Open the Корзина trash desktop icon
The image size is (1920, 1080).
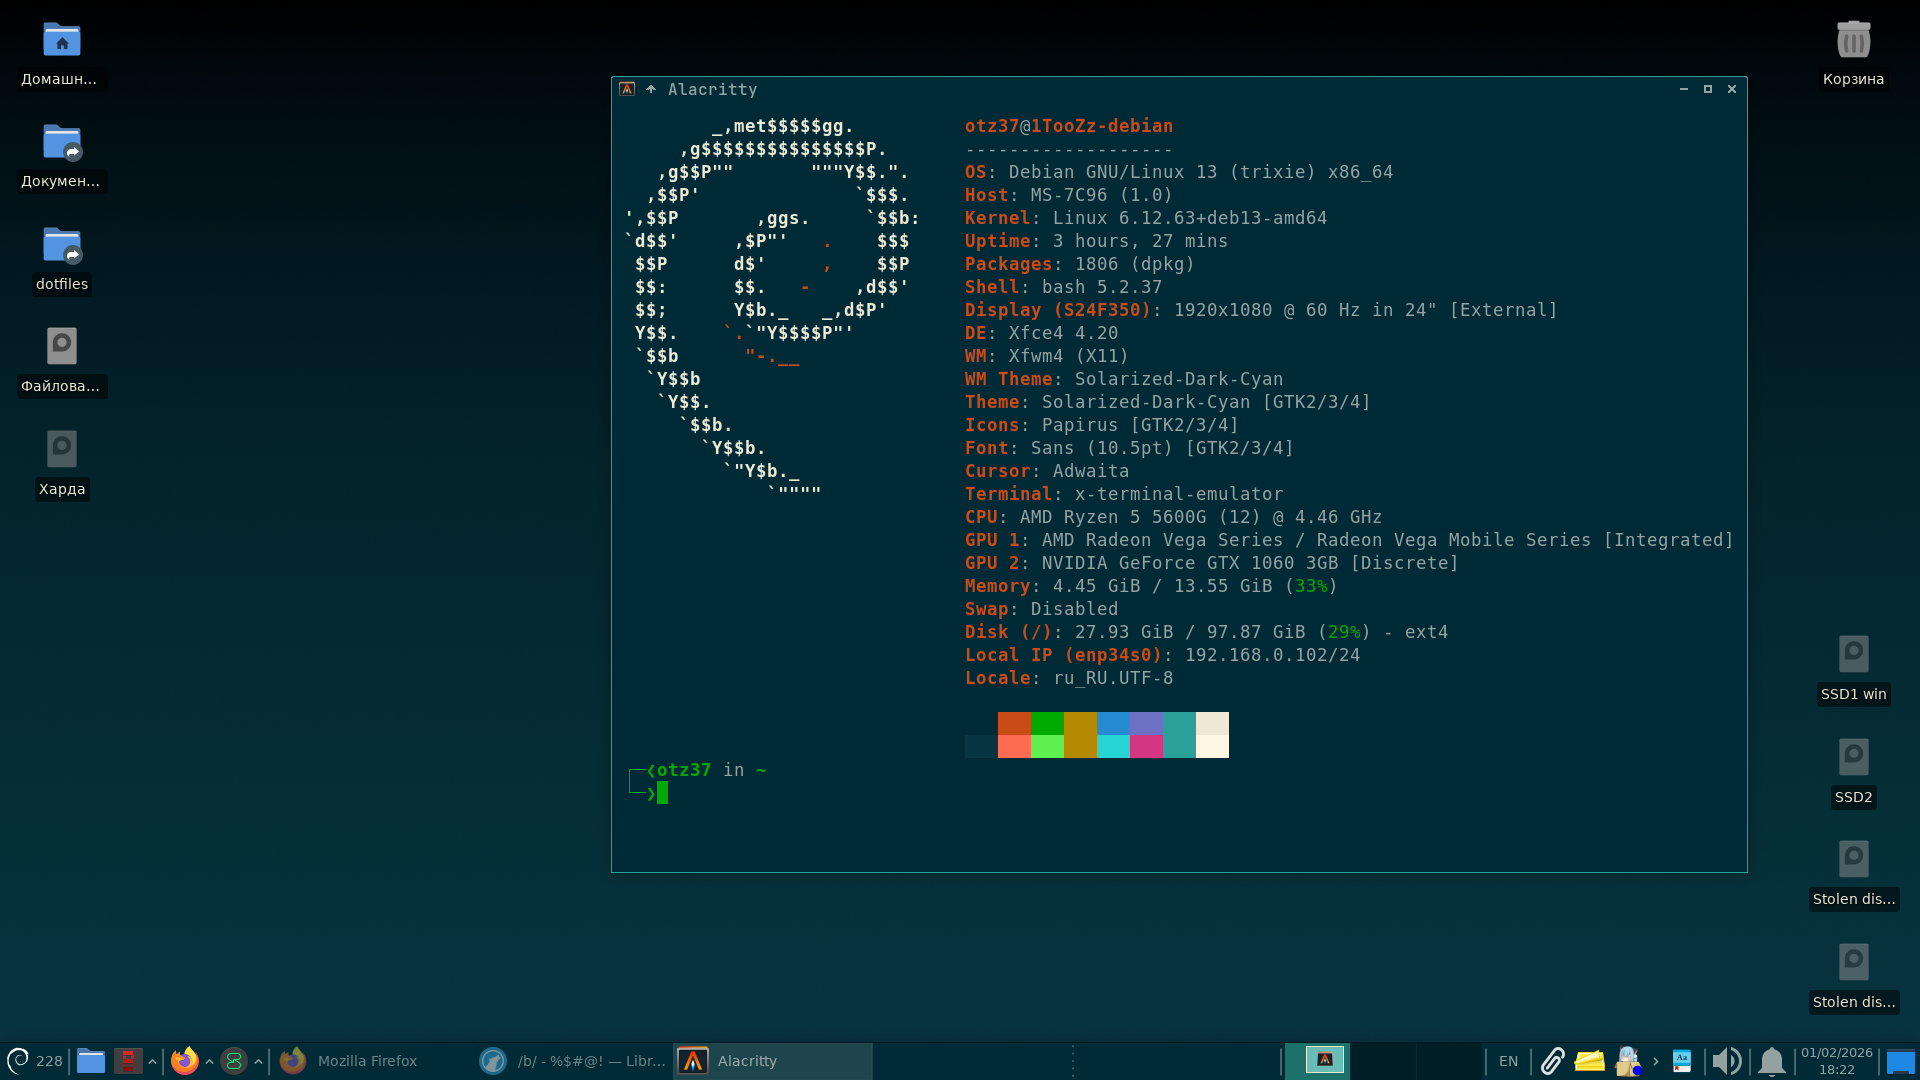(x=1853, y=42)
